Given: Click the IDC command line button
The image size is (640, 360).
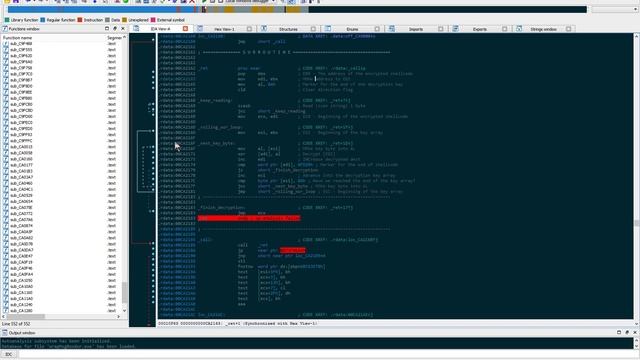Looking at the screenshot, I should coord(9,354).
